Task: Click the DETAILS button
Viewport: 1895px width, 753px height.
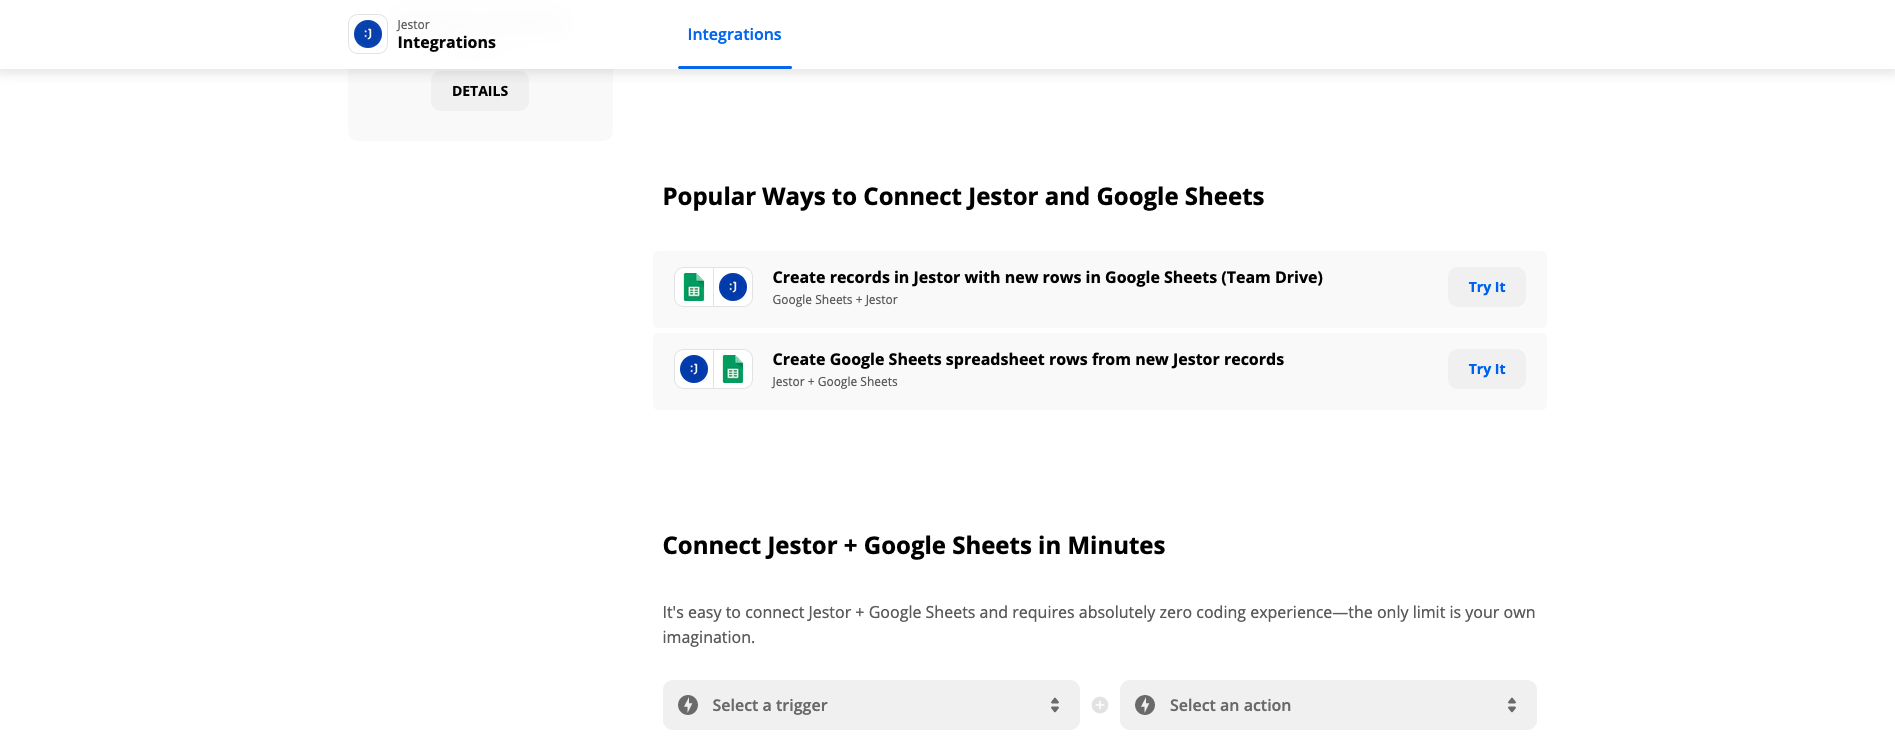Action: 480,91
